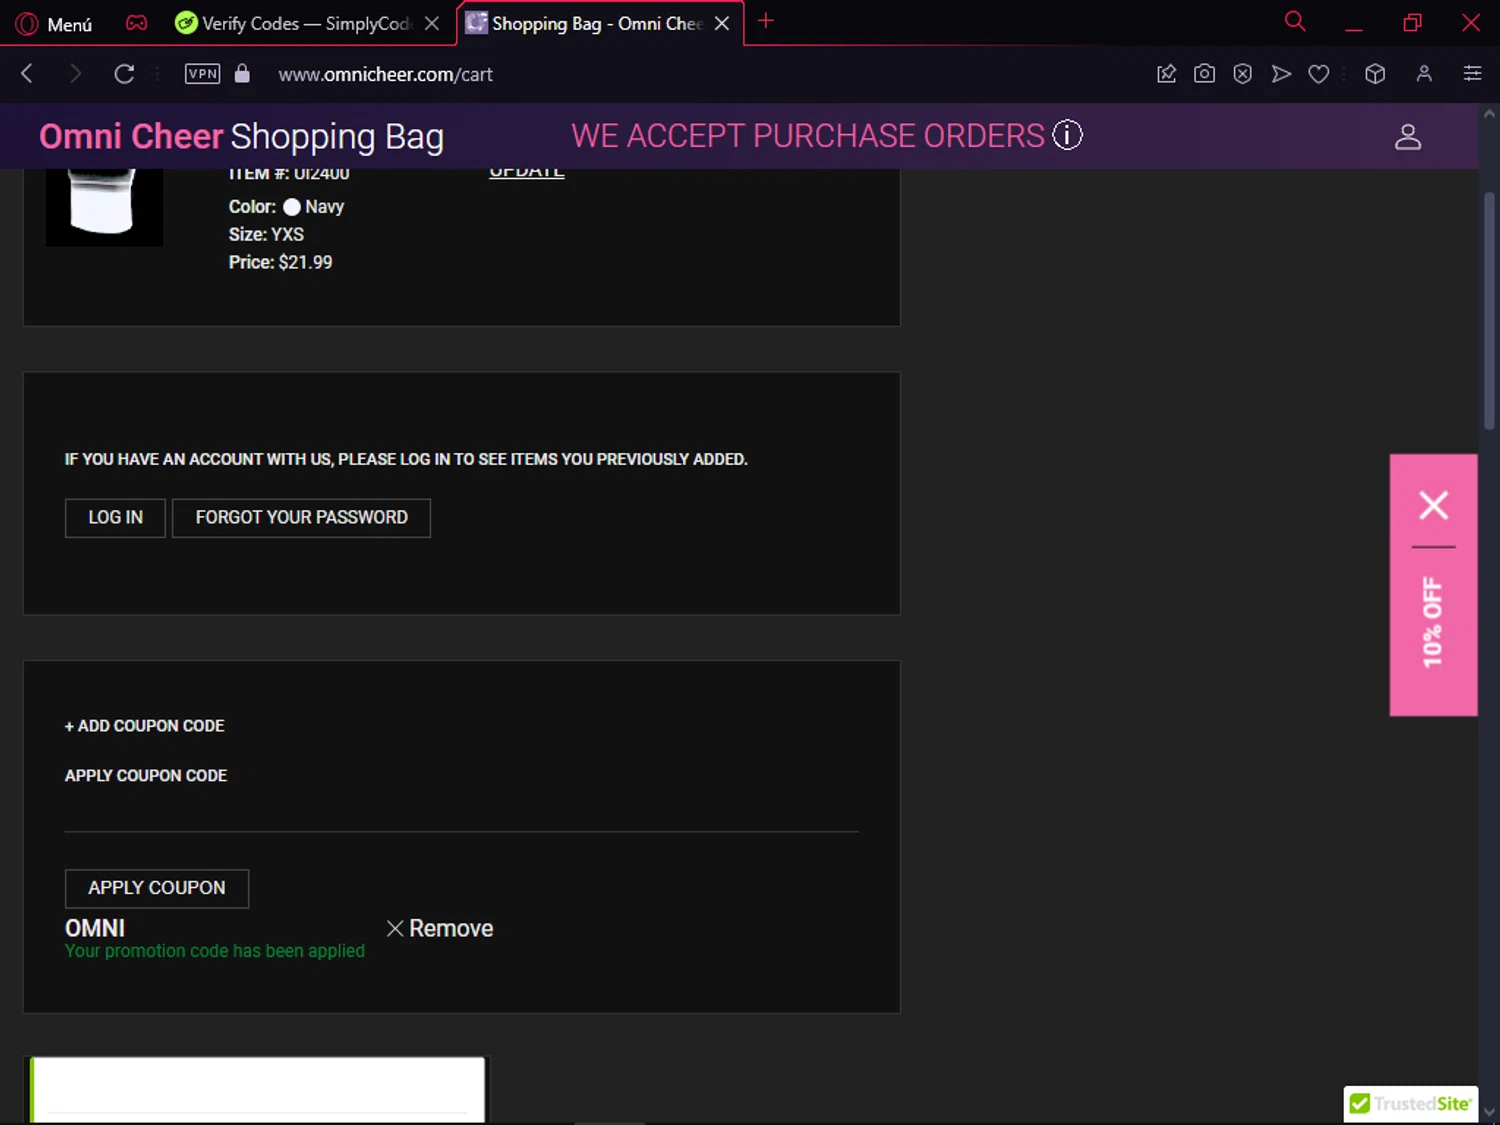The width and height of the screenshot is (1500, 1125).
Task: Reload the current page
Action: 124,73
